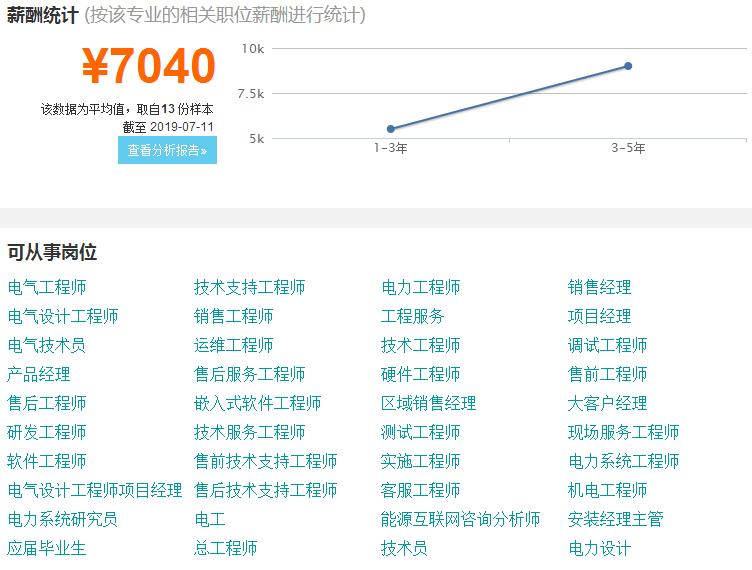This screenshot has height=570, width=752.
Task: Select the 10k axis label on chart
Action: click(x=253, y=48)
